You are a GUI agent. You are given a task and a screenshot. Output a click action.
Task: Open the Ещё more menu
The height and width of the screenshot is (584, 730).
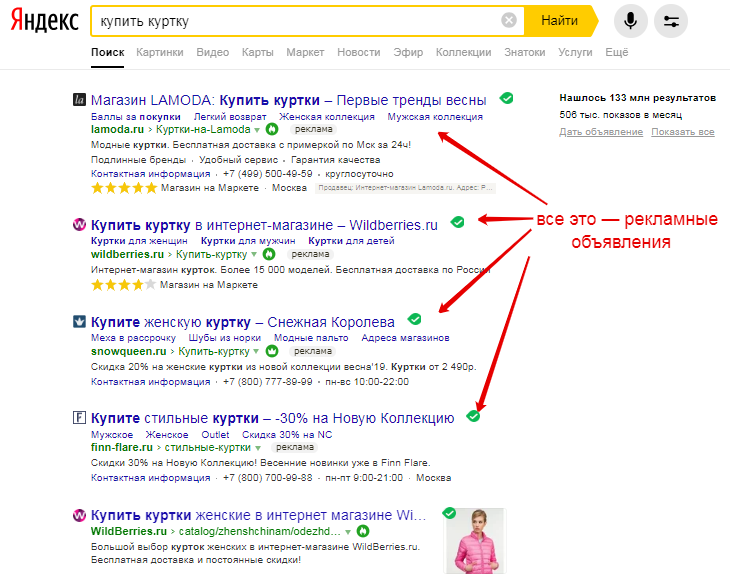[616, 52]
